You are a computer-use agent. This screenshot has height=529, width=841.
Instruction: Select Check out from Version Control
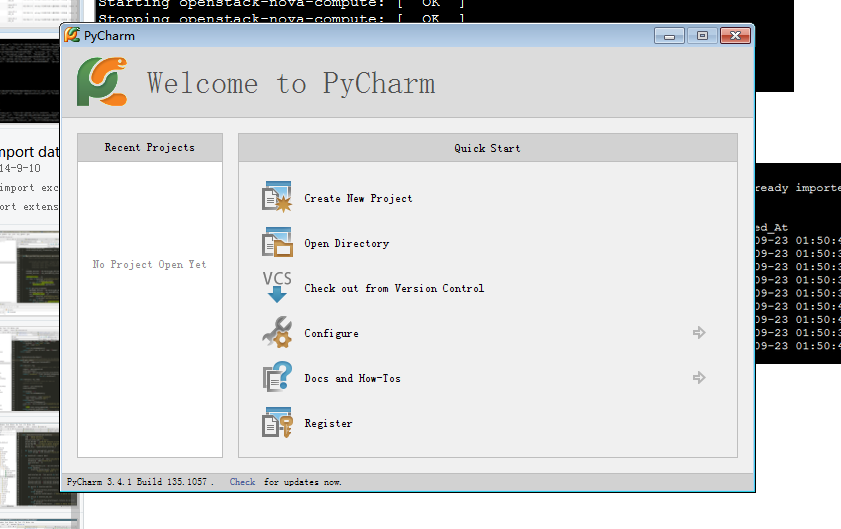point(394,289)
